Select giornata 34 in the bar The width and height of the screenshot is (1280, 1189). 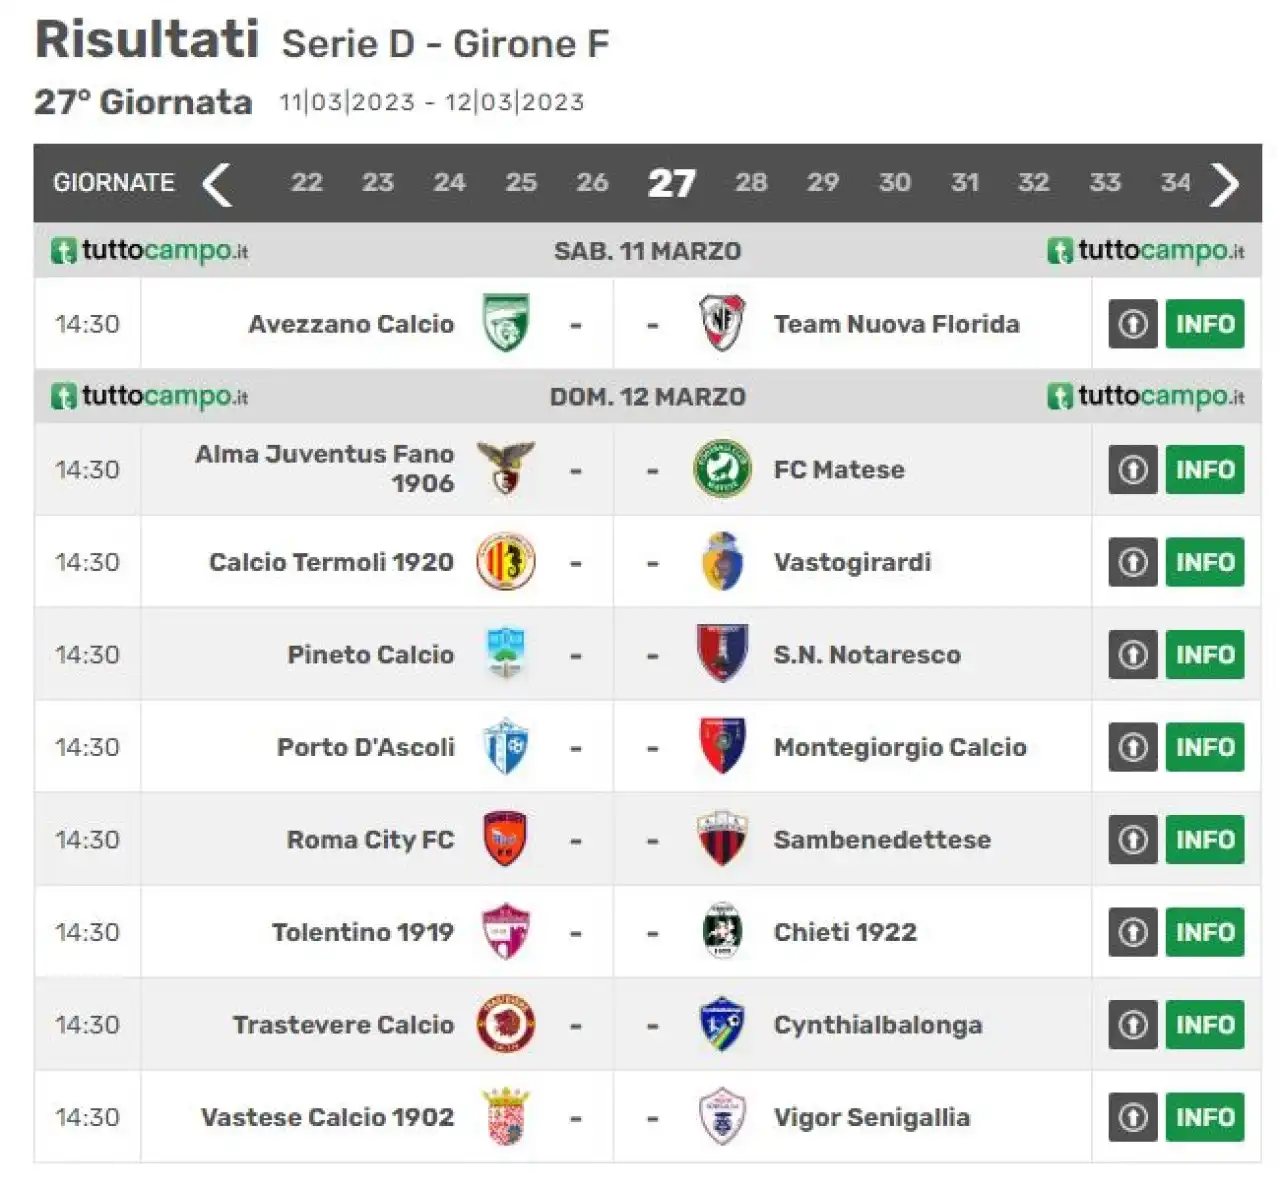pyautogui.click(x=1175, y=183)
